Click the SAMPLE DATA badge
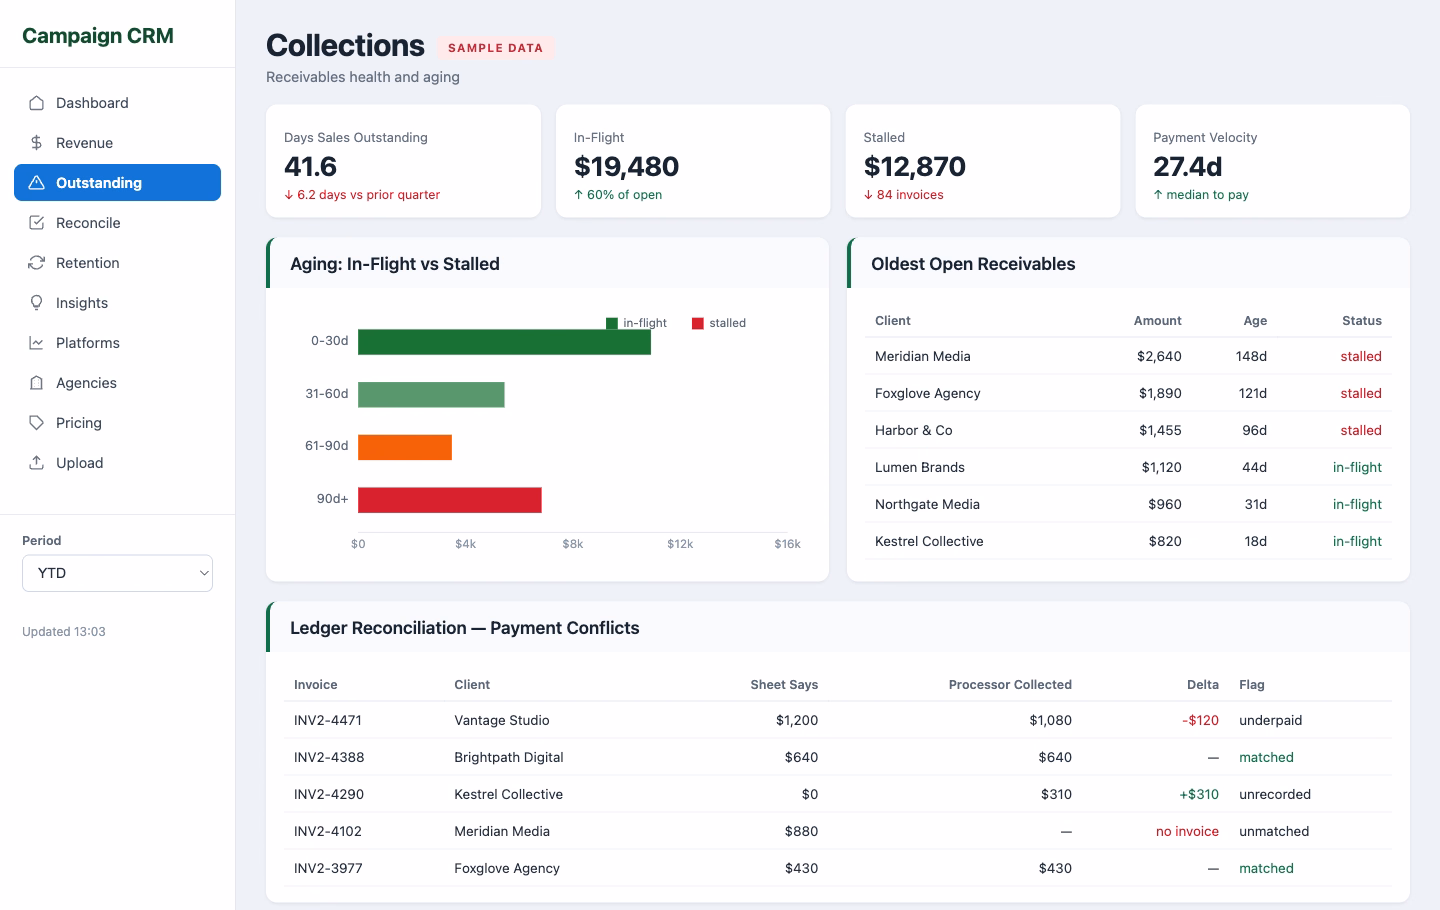 click(x=495, y=48)
